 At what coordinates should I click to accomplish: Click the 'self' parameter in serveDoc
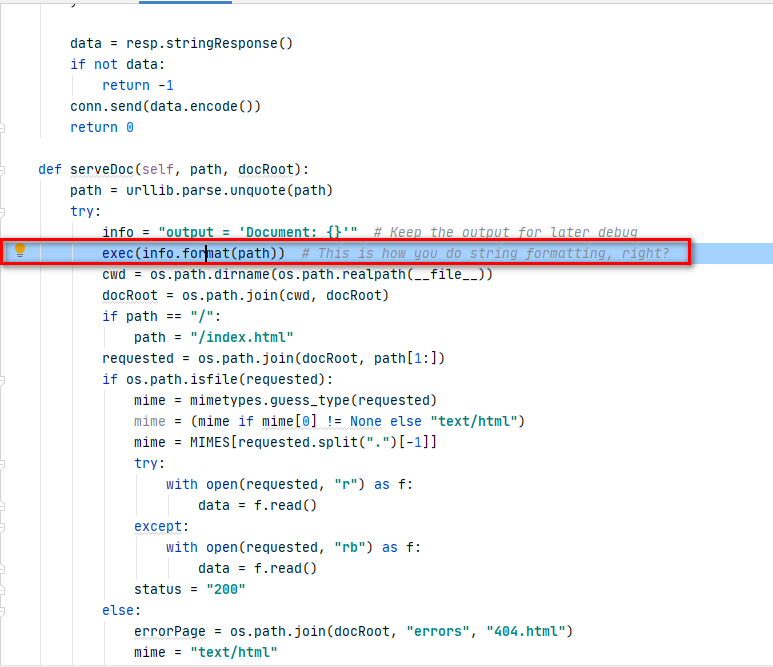[x=157, y=170]
